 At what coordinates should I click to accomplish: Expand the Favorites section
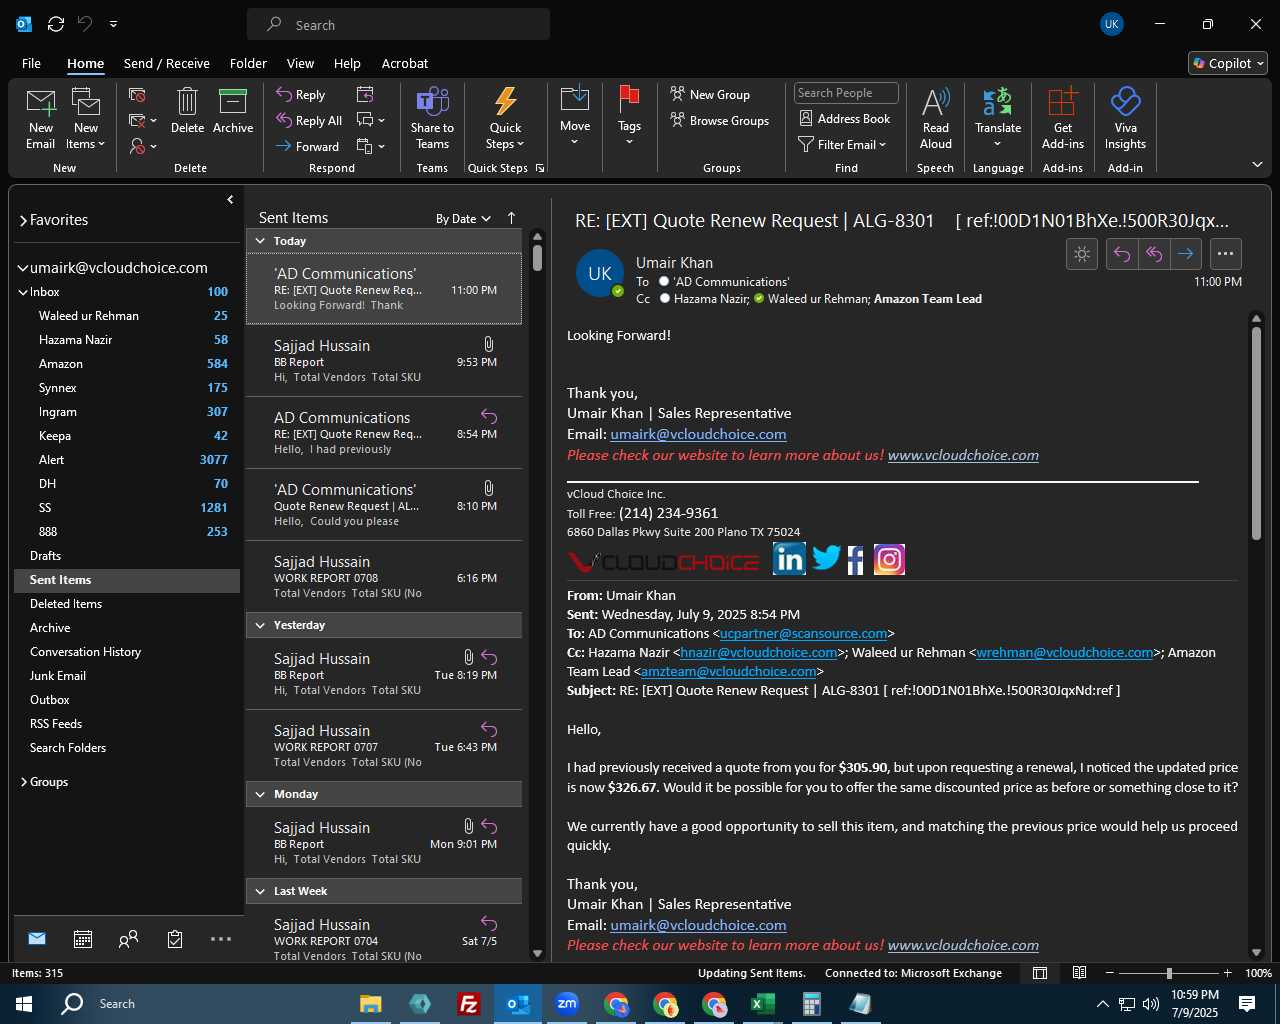point(23,220)
